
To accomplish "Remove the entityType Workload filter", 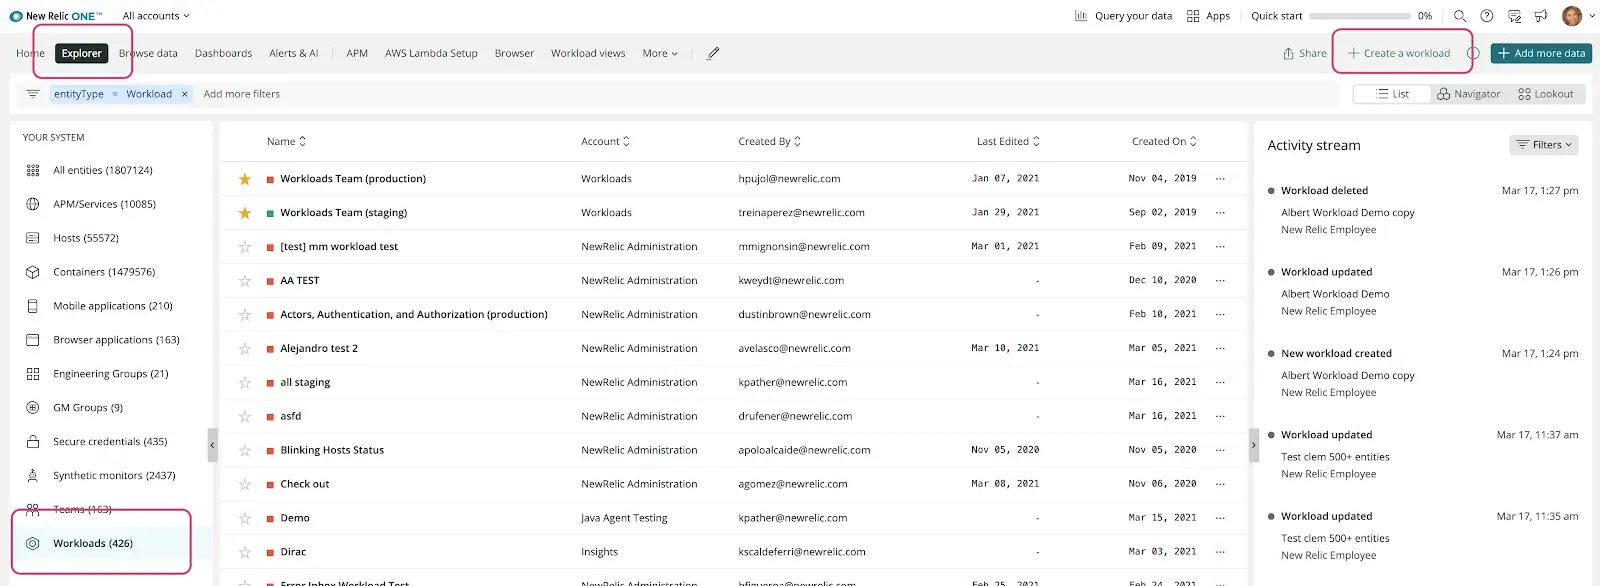I will pos(184,94).
